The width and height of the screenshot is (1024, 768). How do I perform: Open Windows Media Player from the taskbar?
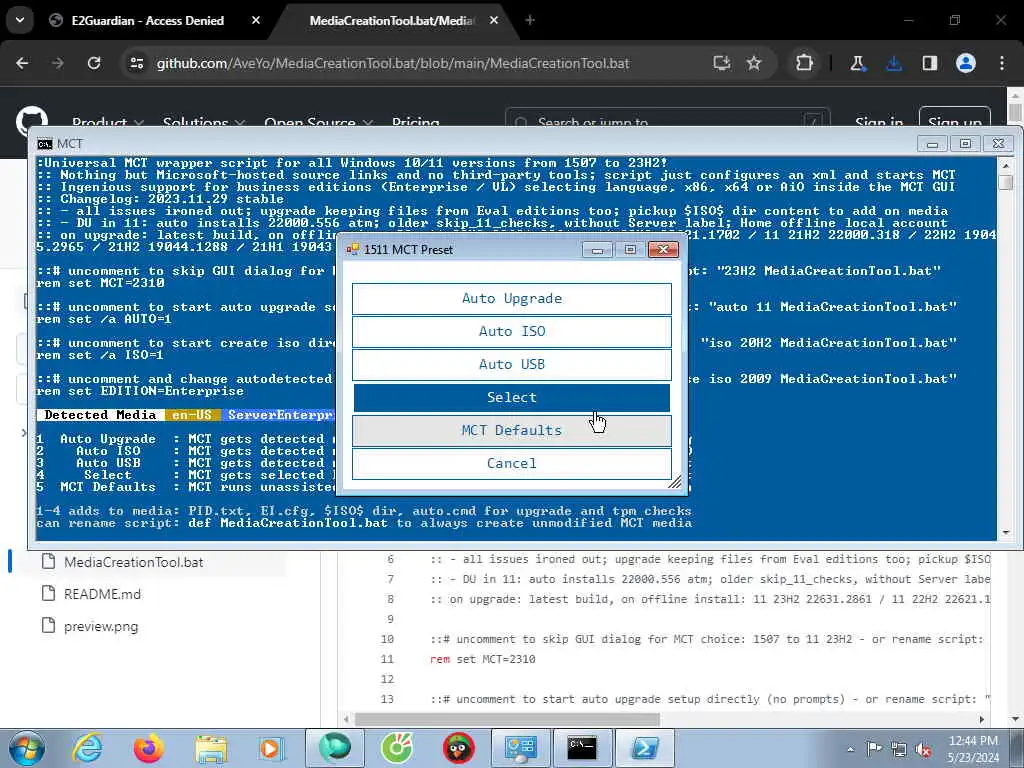(x=270, y=748)
